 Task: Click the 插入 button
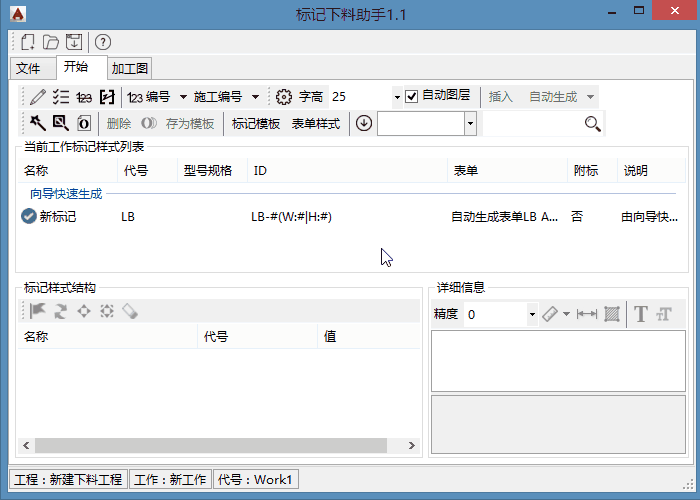tap(500, 97)
